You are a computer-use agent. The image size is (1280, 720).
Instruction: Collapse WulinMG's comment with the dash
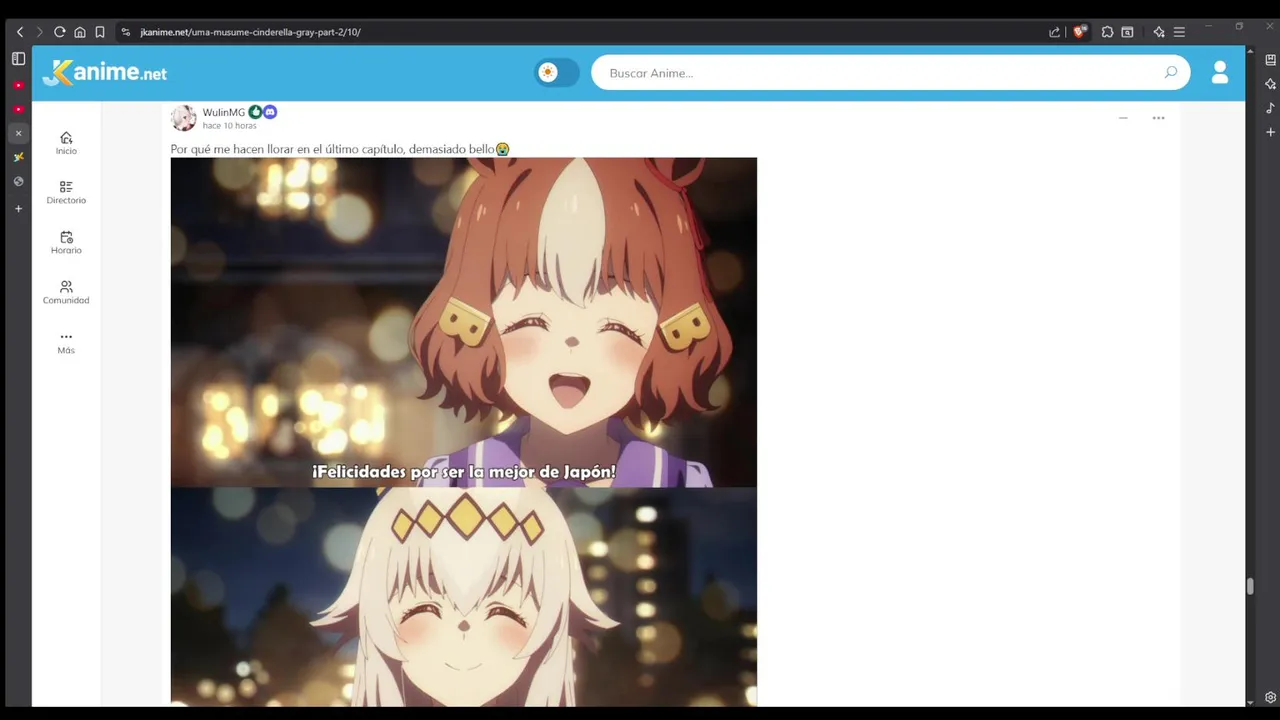pyautogui.click(x=1123, y=118)
